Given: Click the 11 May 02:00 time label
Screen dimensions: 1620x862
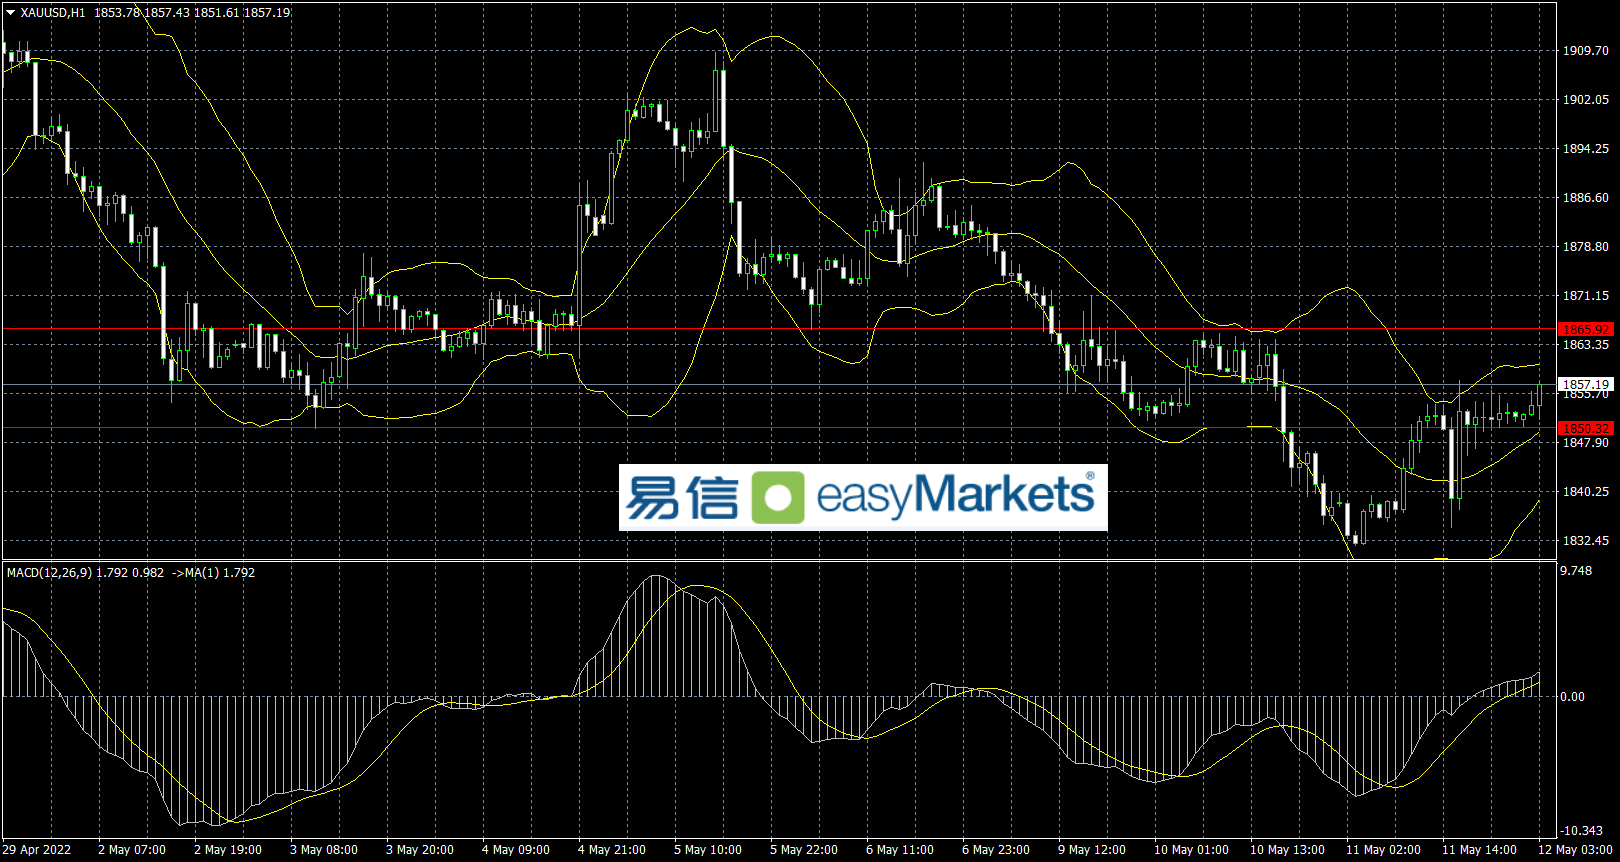Looking at the screenshot, I should click(1383, 850).
